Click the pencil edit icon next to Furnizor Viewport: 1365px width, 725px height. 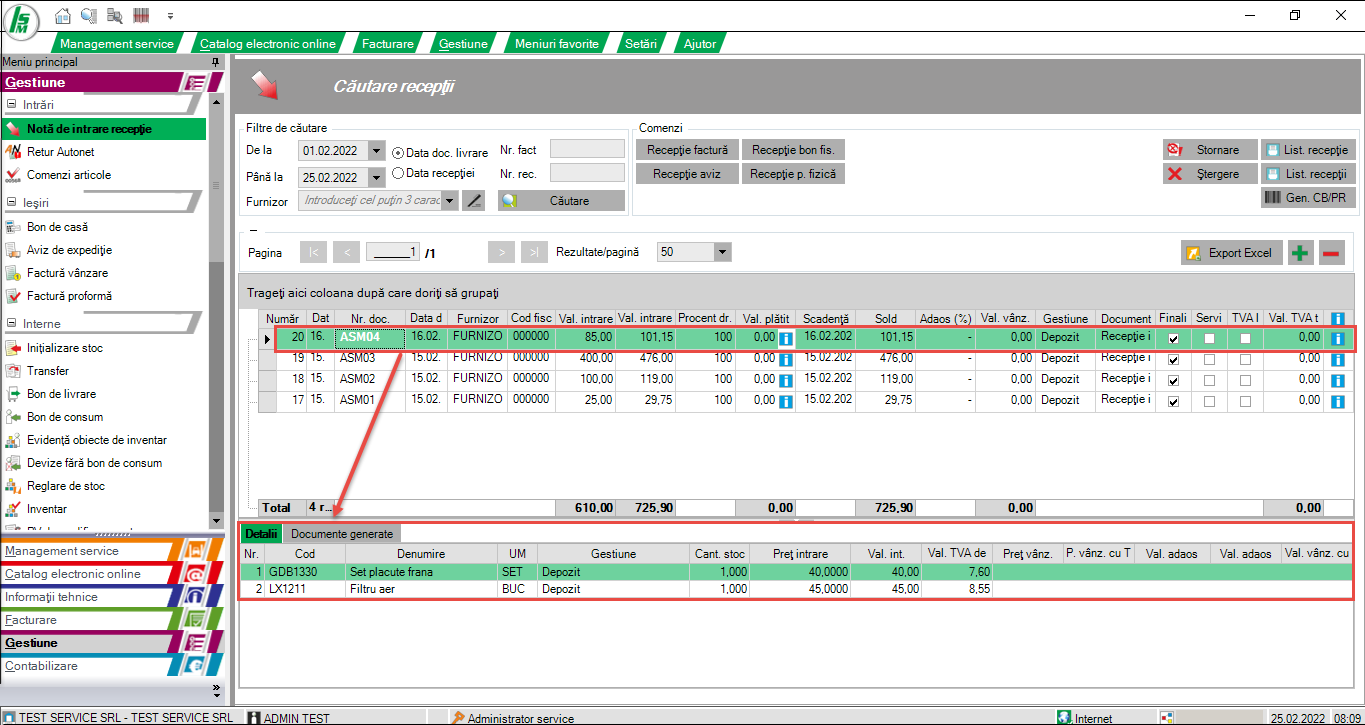pos(474,201)
